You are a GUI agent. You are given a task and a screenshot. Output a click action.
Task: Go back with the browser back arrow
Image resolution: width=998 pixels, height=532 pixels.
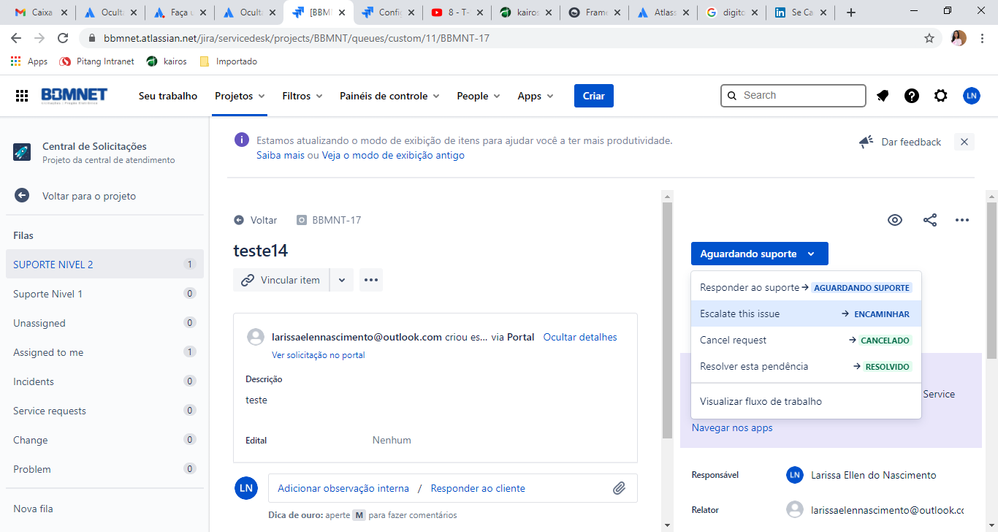coord(16,38)
